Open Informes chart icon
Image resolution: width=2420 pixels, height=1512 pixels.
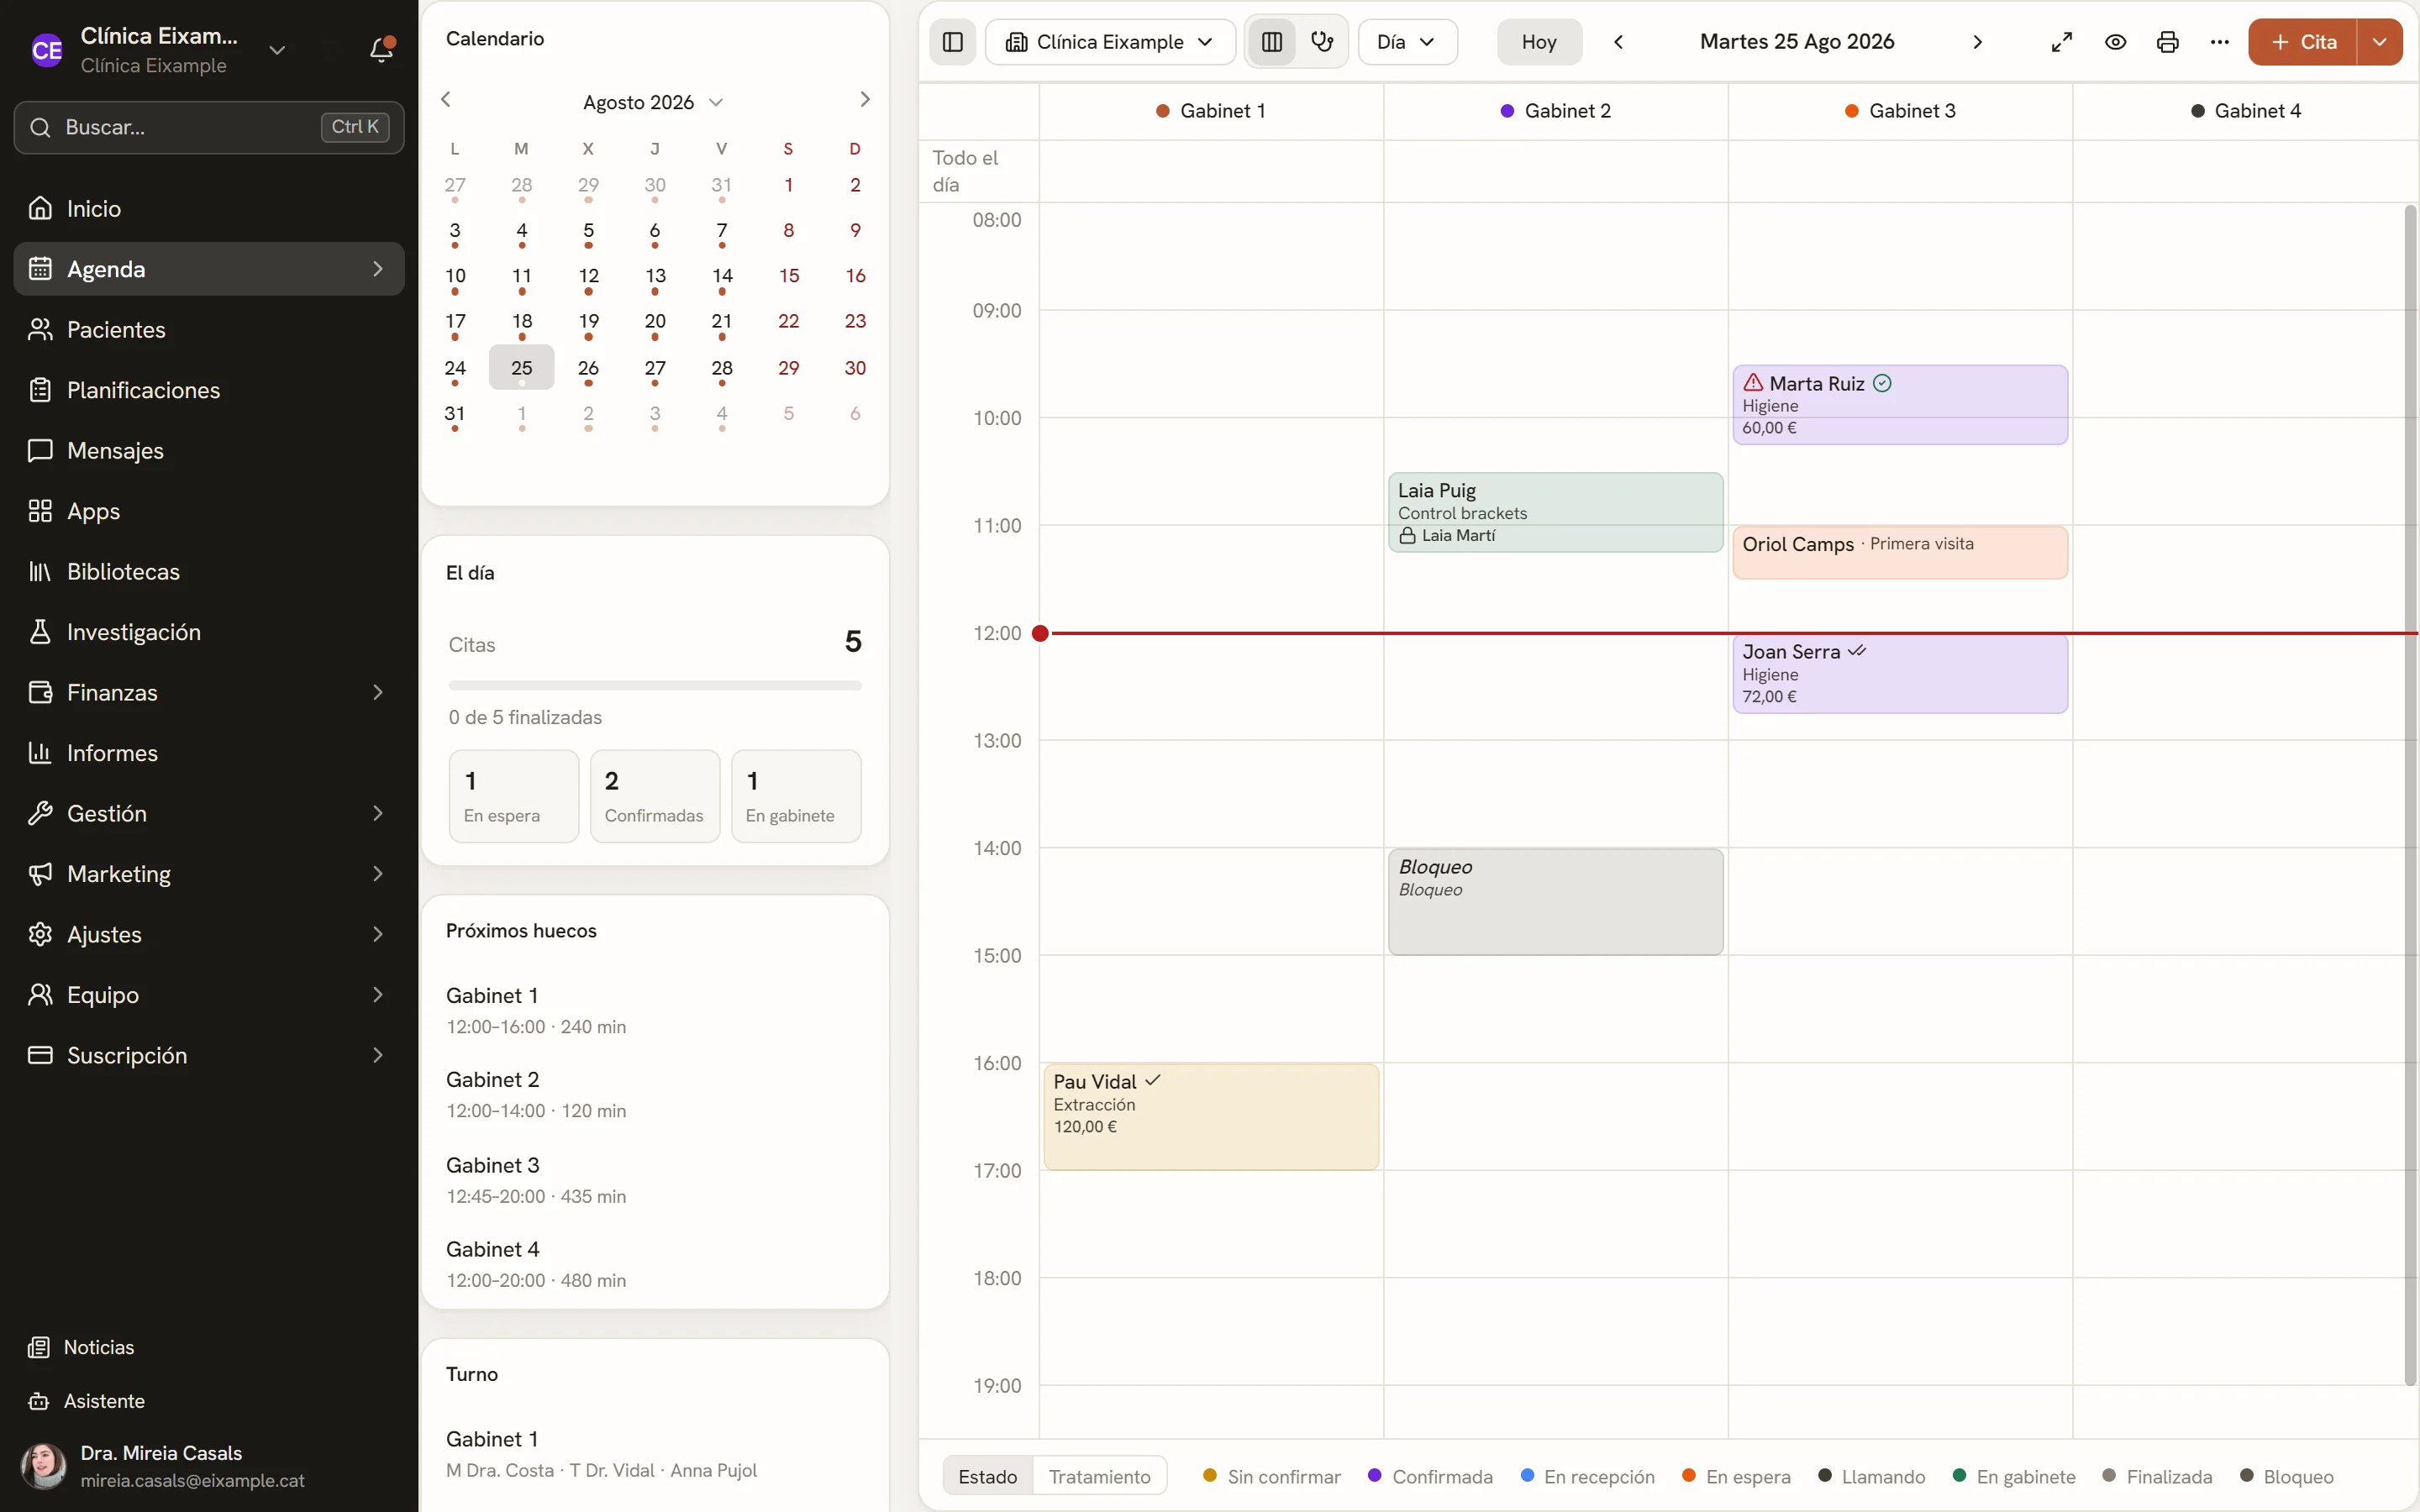pyautogui.click(x=40, y=753)
